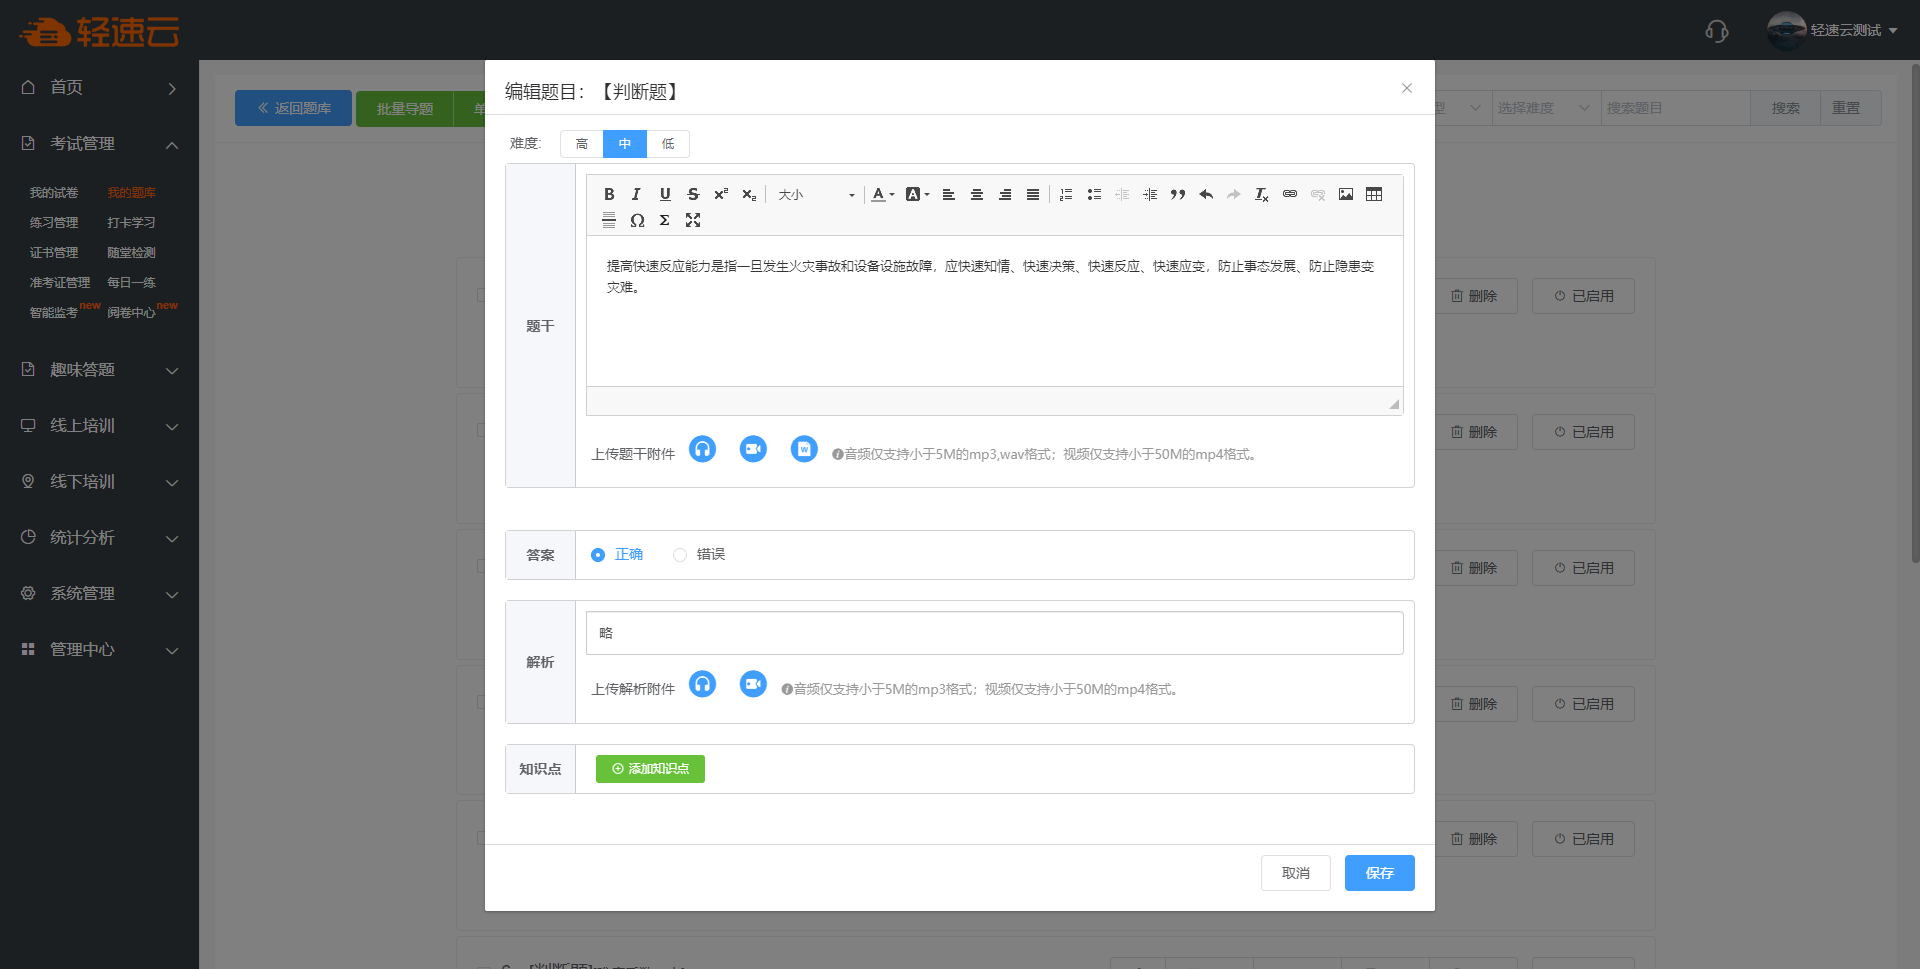
Task: Insert a math formula (Sigma)
Action: 664,220
